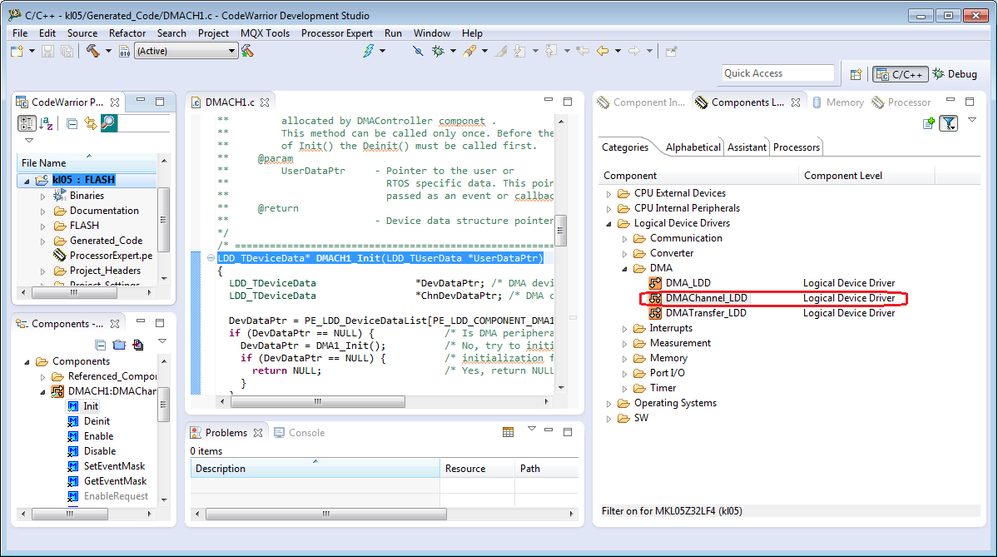Open the (Active) build configuration dropdown
The image size is (998, 557).
[186, 51]
